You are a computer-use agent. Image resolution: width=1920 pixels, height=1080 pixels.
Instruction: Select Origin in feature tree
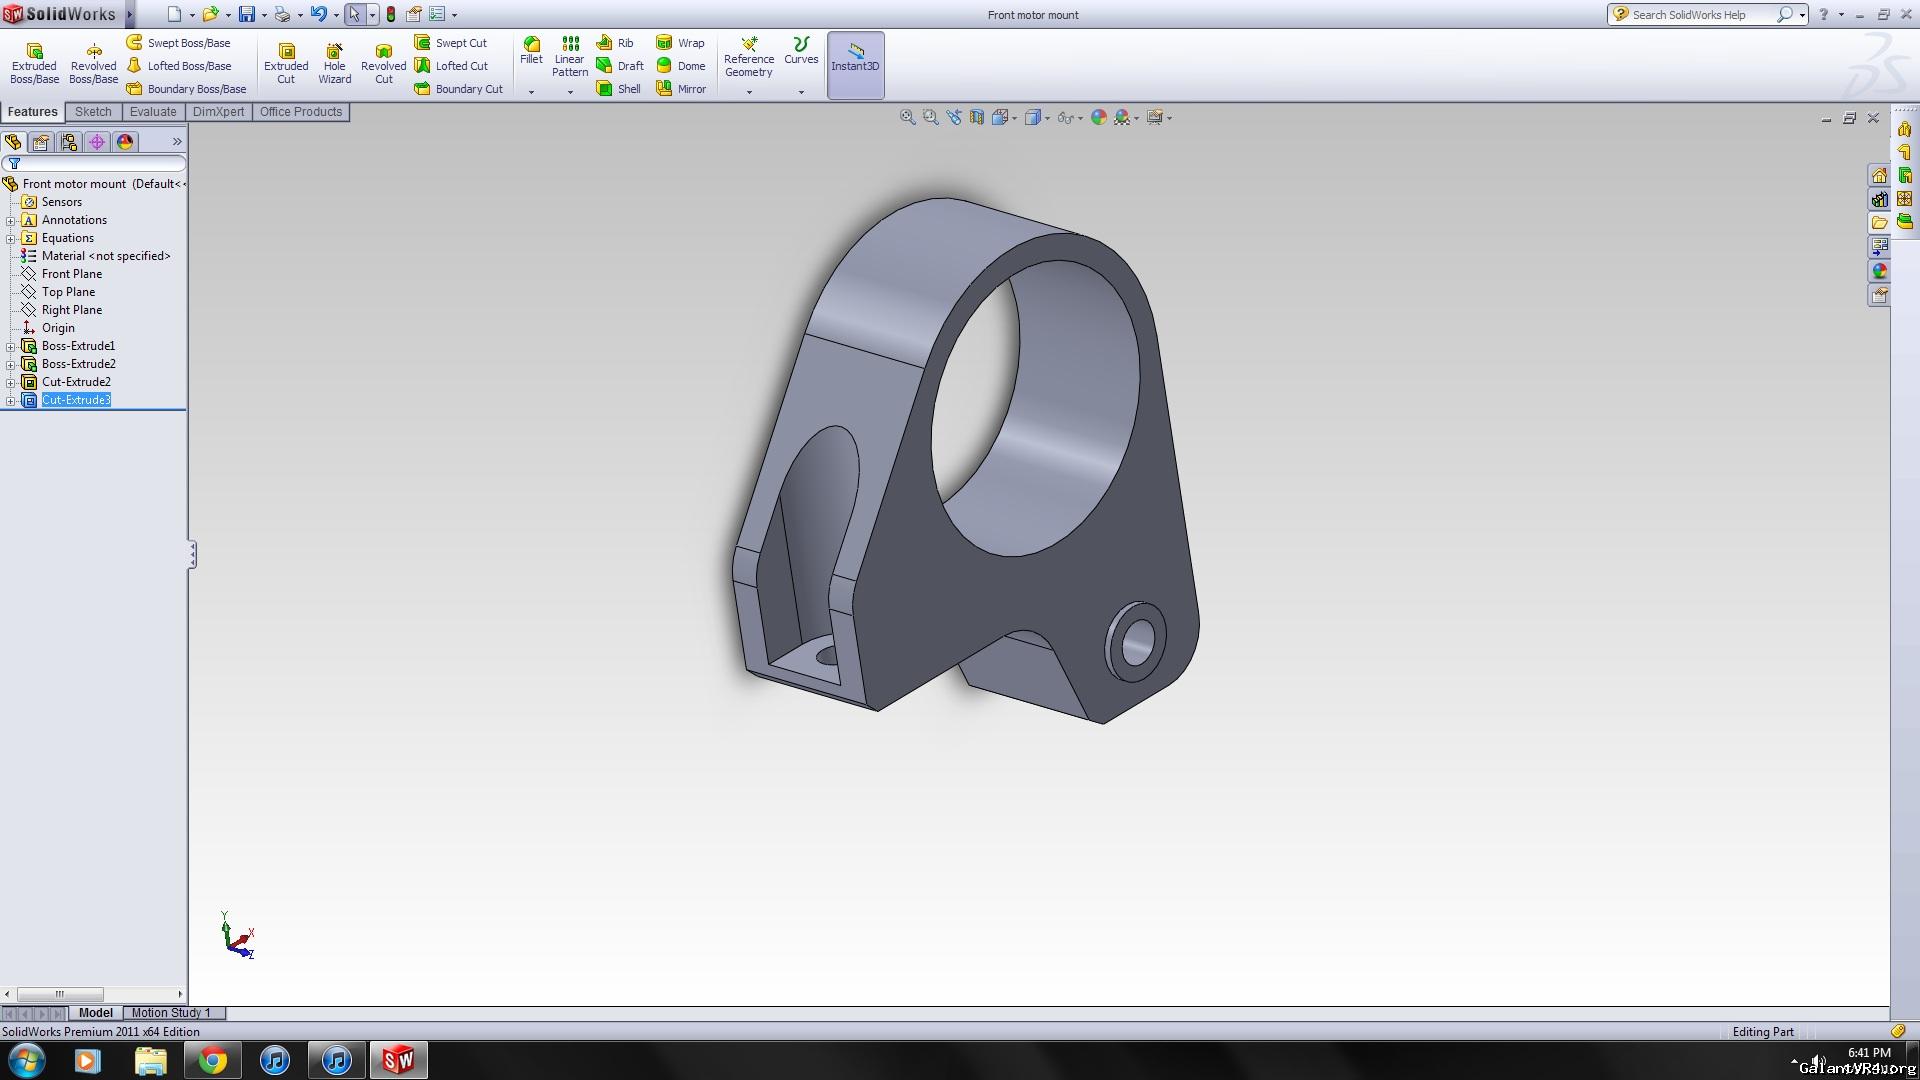48,328
